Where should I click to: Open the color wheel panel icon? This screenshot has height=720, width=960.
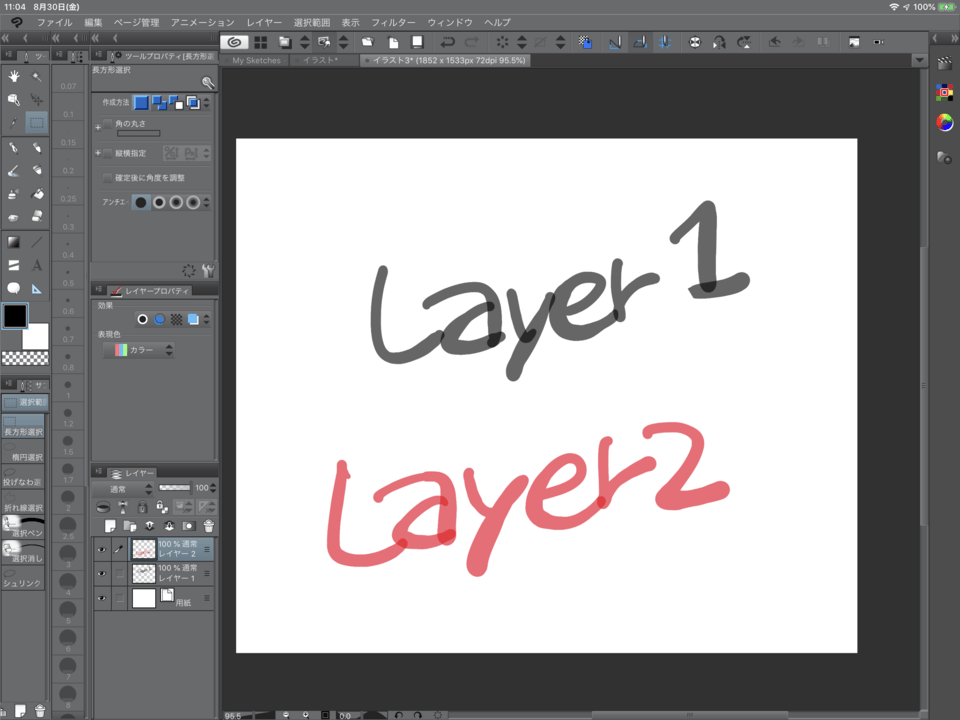[x=944, y=123]
